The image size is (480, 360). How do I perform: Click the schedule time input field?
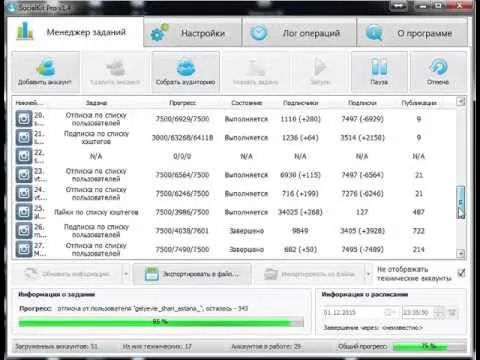point(417,313)
